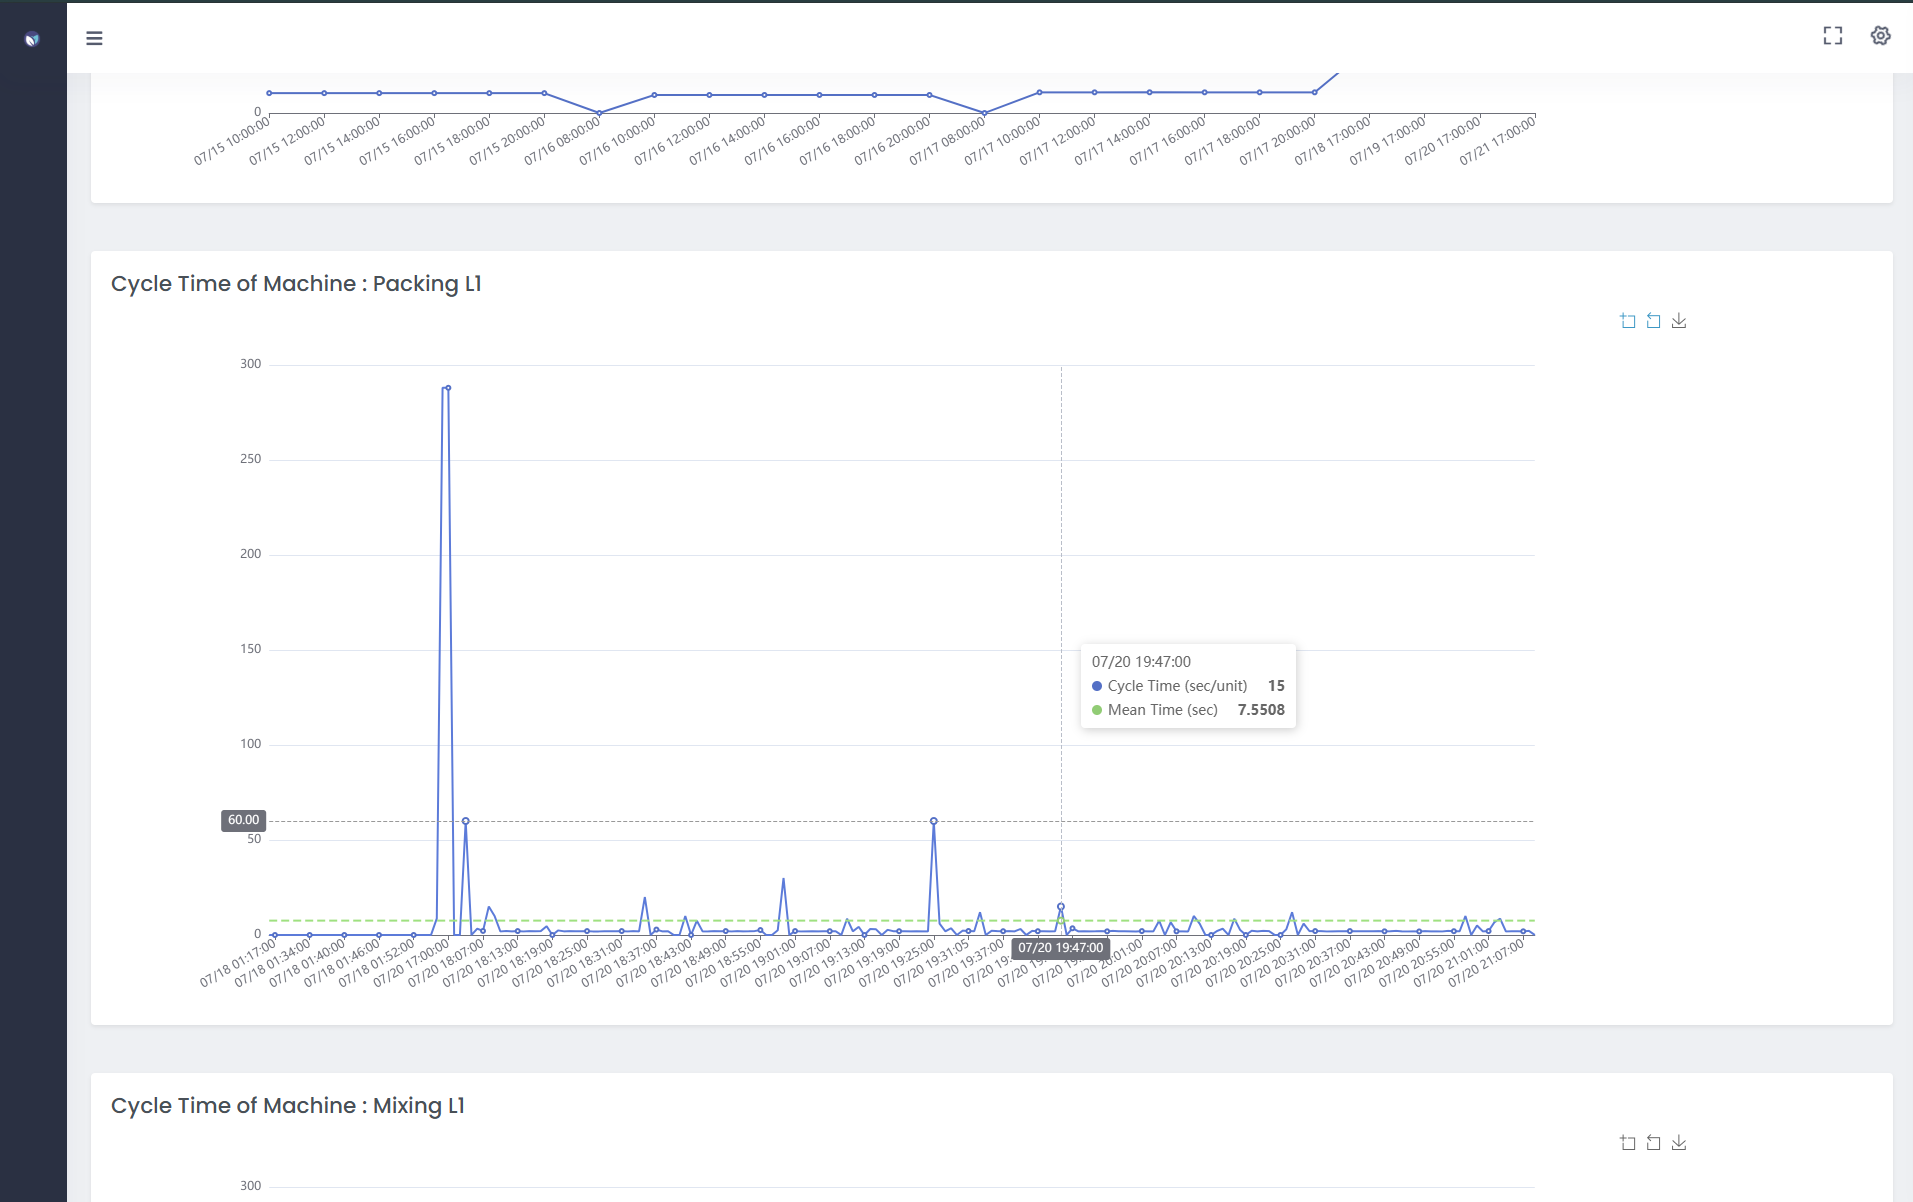This screenshot has width=1913, height=1202.
Task: Click the app logo in the sidebar
Action: coord(32,39)
